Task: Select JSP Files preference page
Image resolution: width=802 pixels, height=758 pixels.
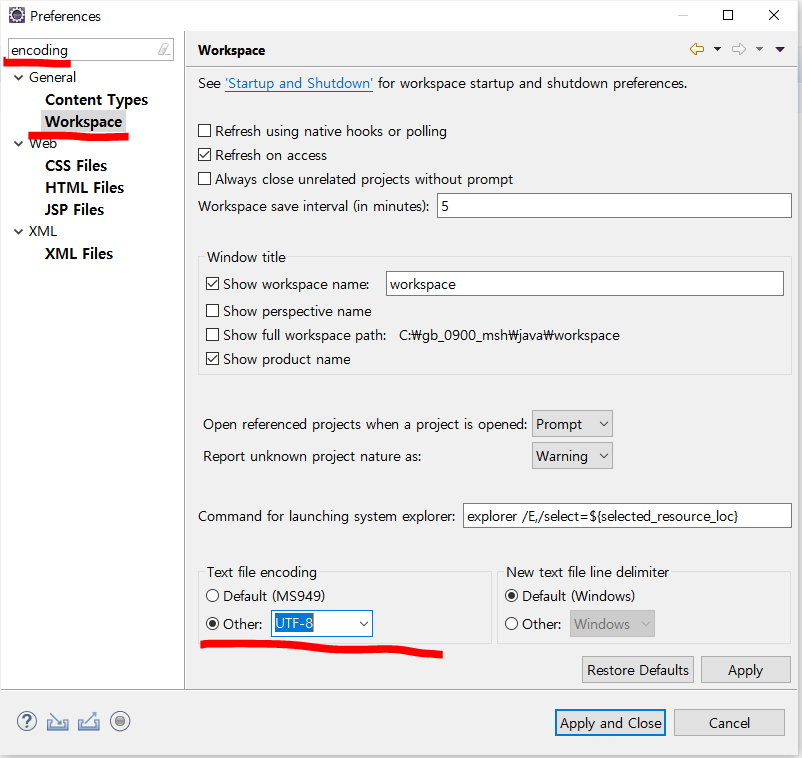Action: 74,210
